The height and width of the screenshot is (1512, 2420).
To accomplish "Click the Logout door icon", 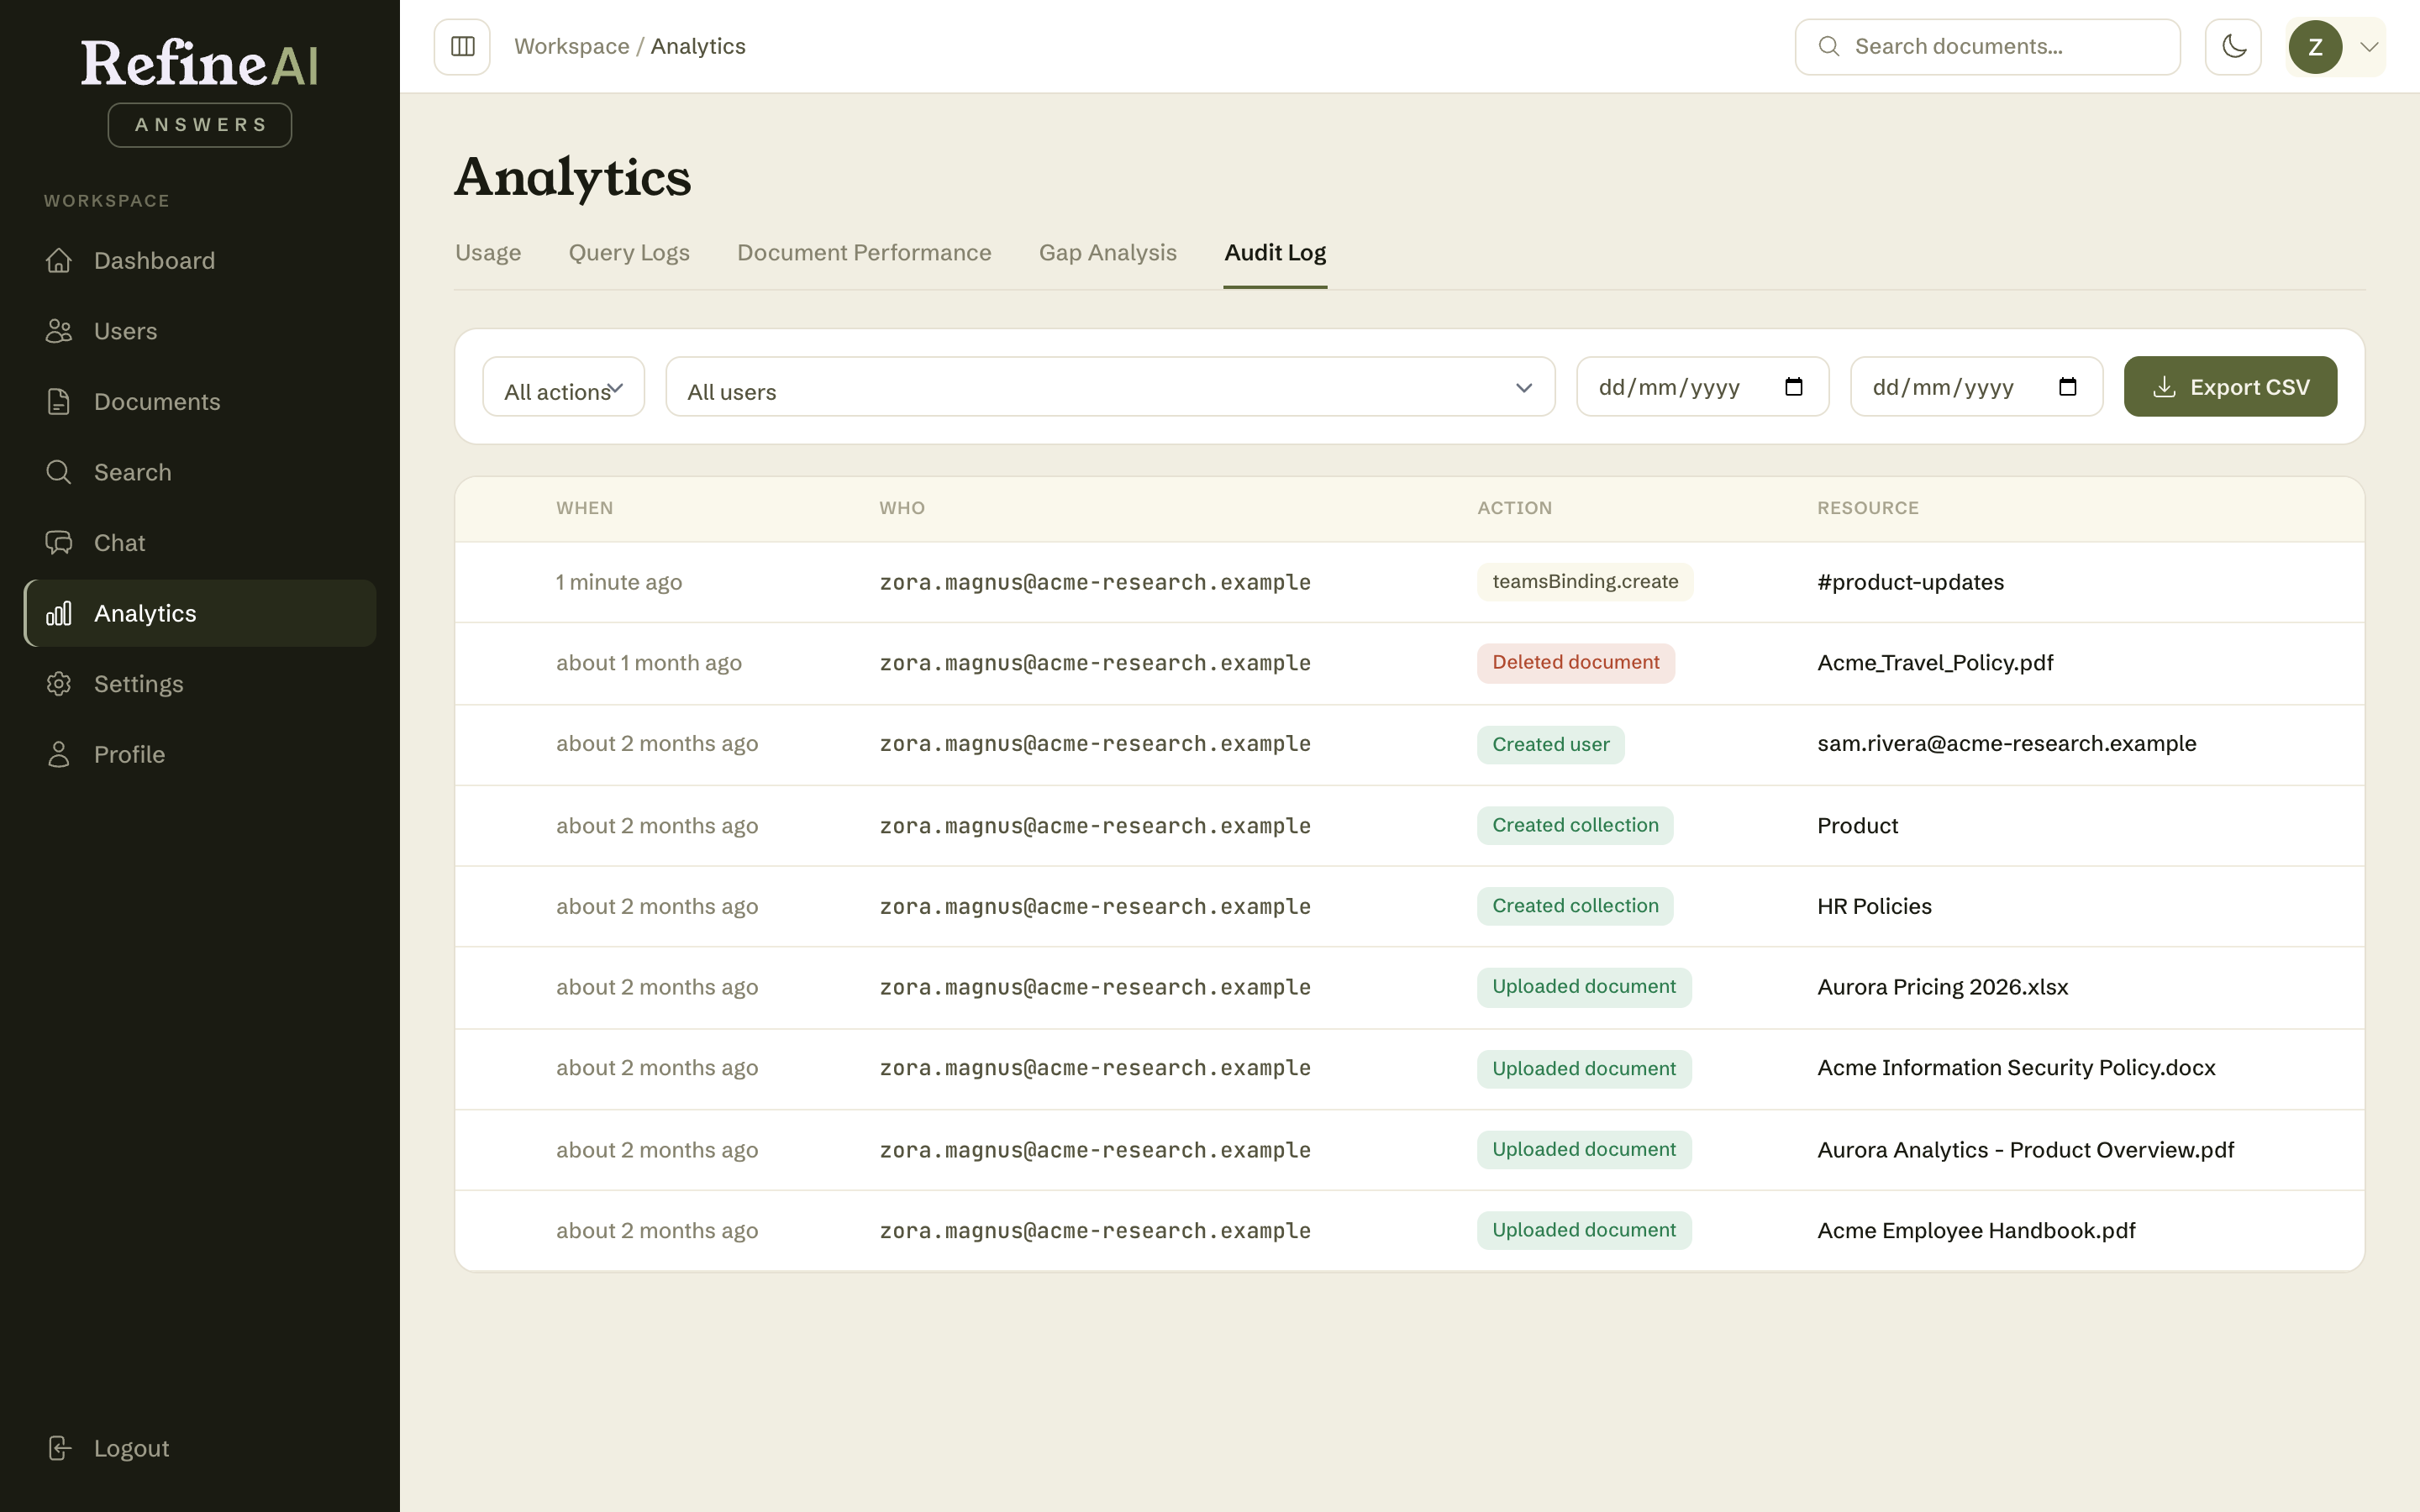I will pos(59,1448).
